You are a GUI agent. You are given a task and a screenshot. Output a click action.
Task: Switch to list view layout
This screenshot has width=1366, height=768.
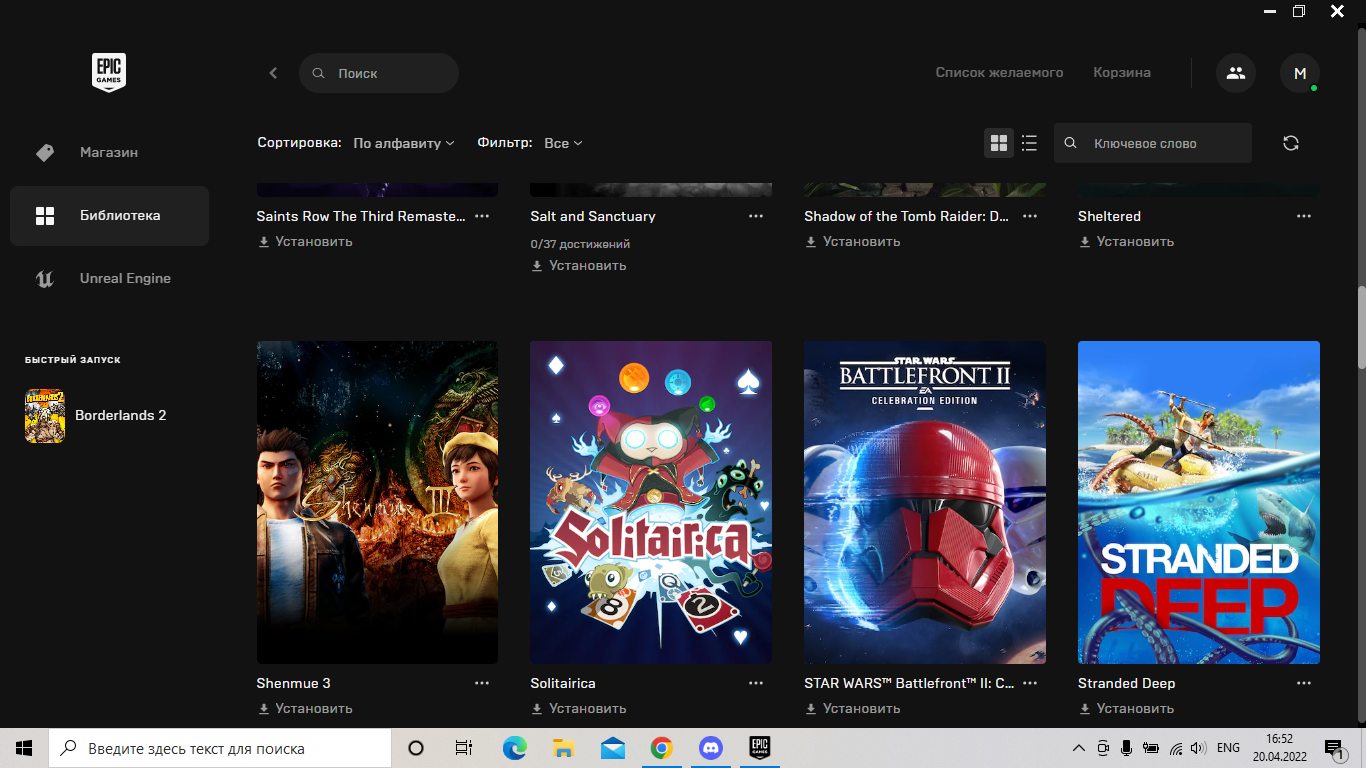pyautogui.click(x=1029, y=143)
